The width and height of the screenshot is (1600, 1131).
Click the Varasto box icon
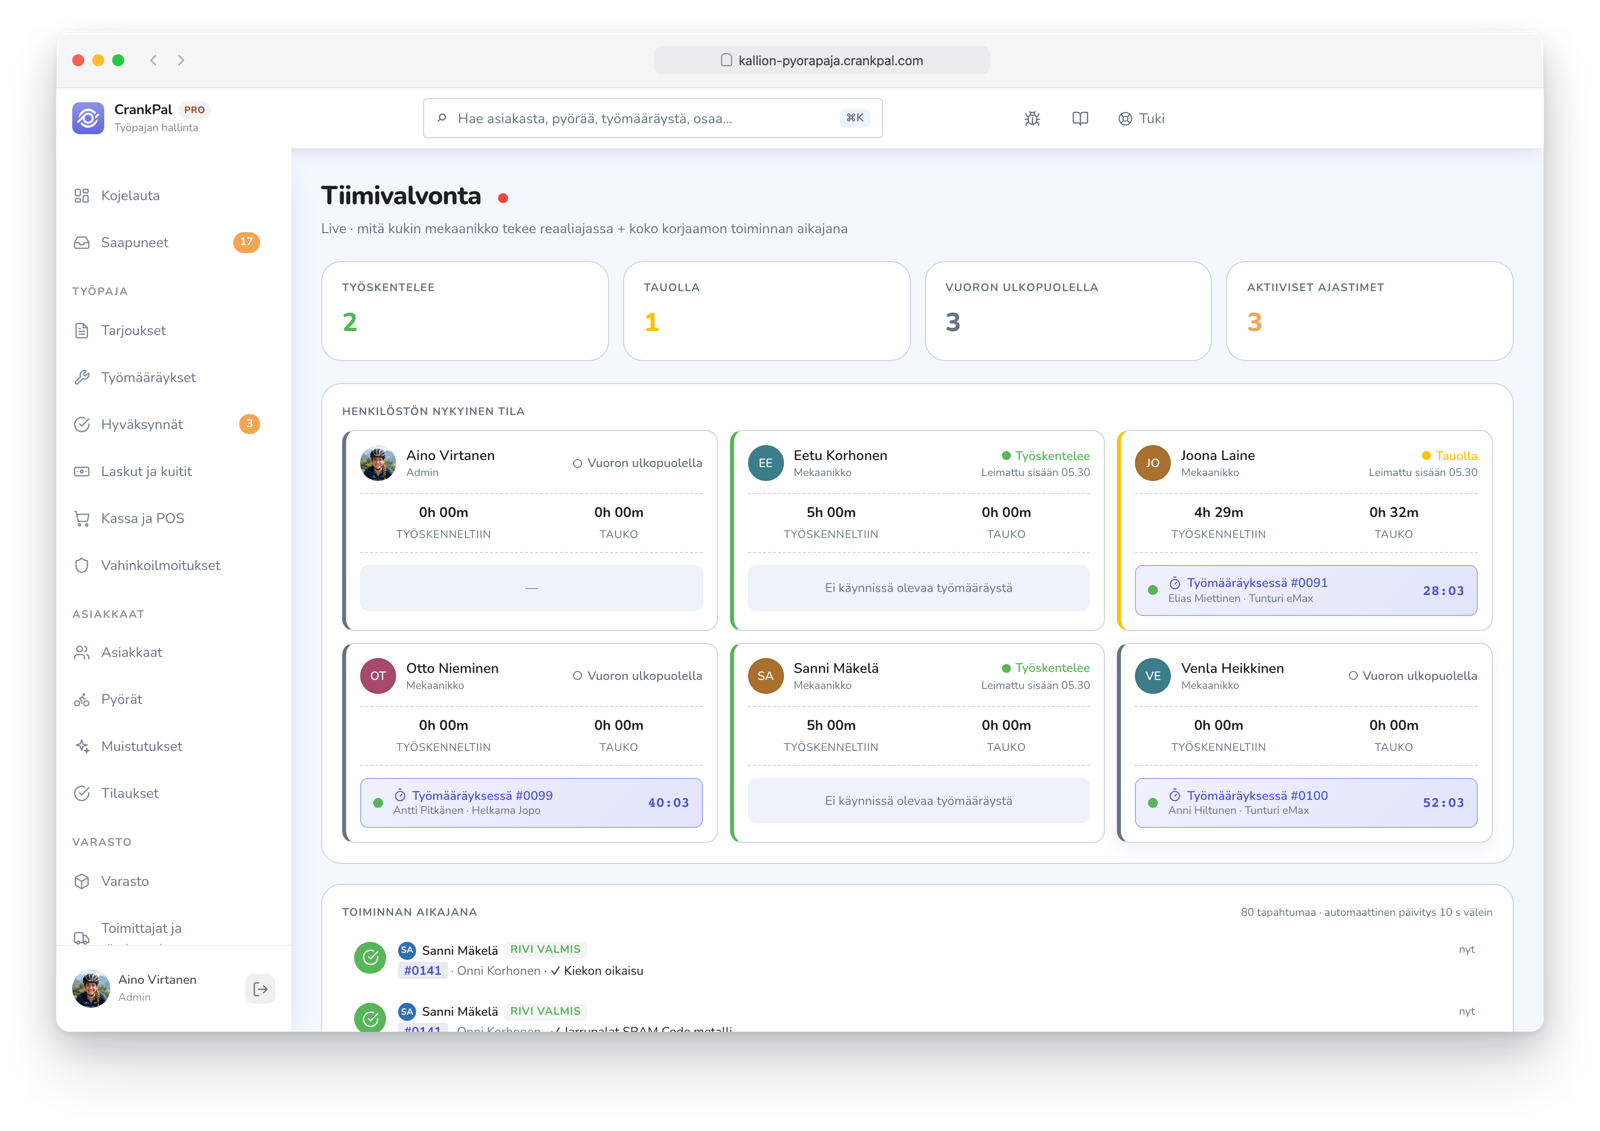(x=82, y=882)
